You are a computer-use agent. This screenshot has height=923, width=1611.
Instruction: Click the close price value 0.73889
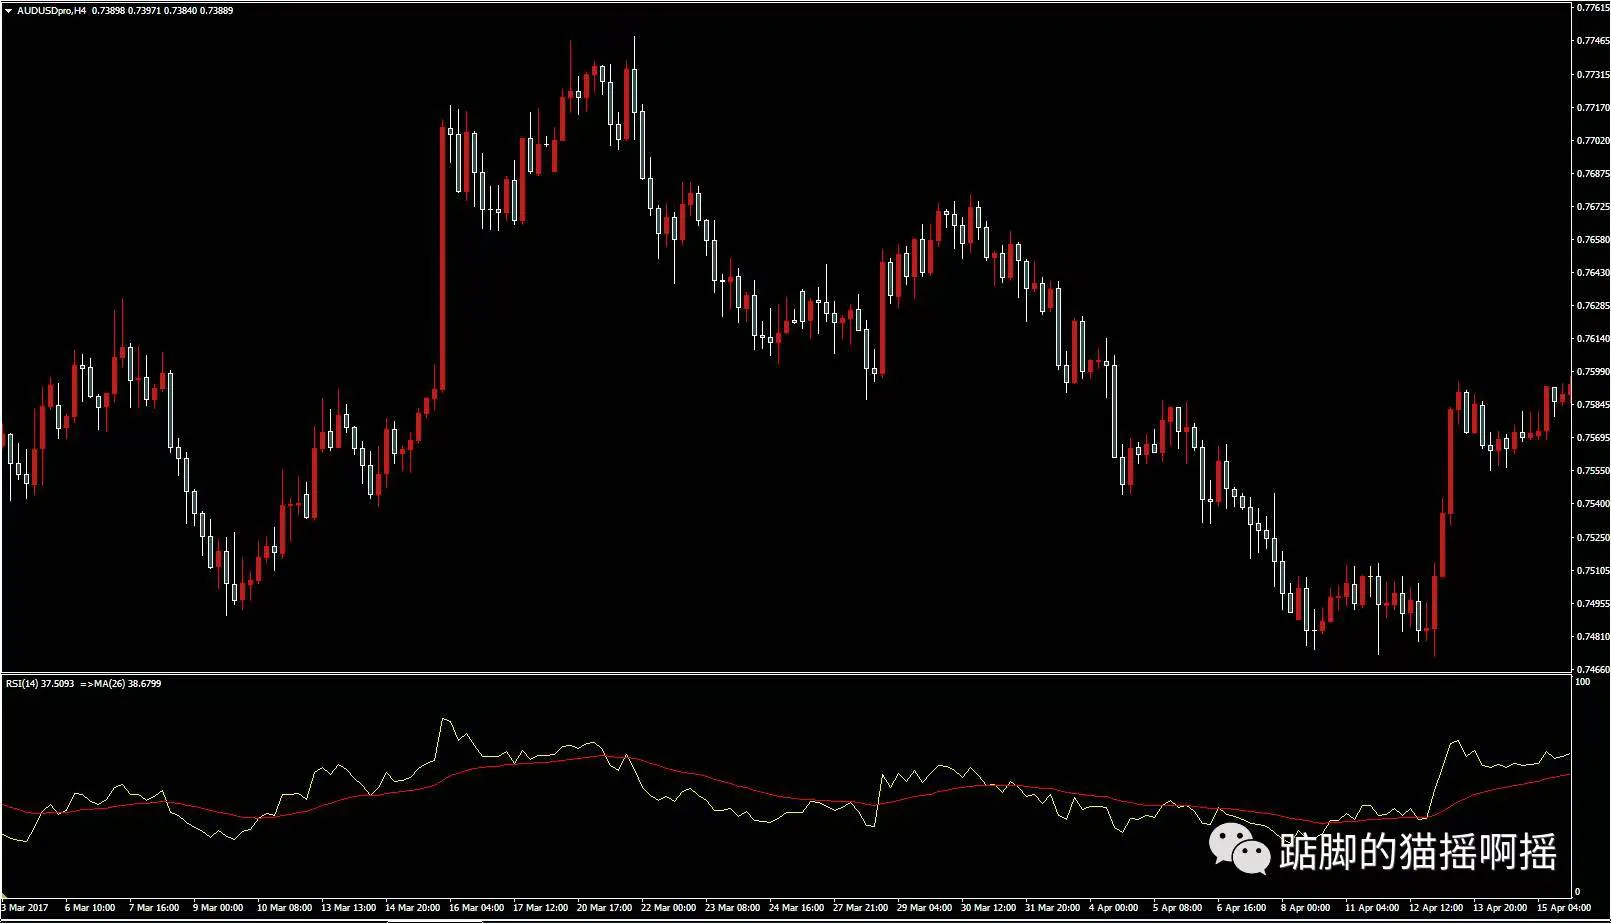217,11
